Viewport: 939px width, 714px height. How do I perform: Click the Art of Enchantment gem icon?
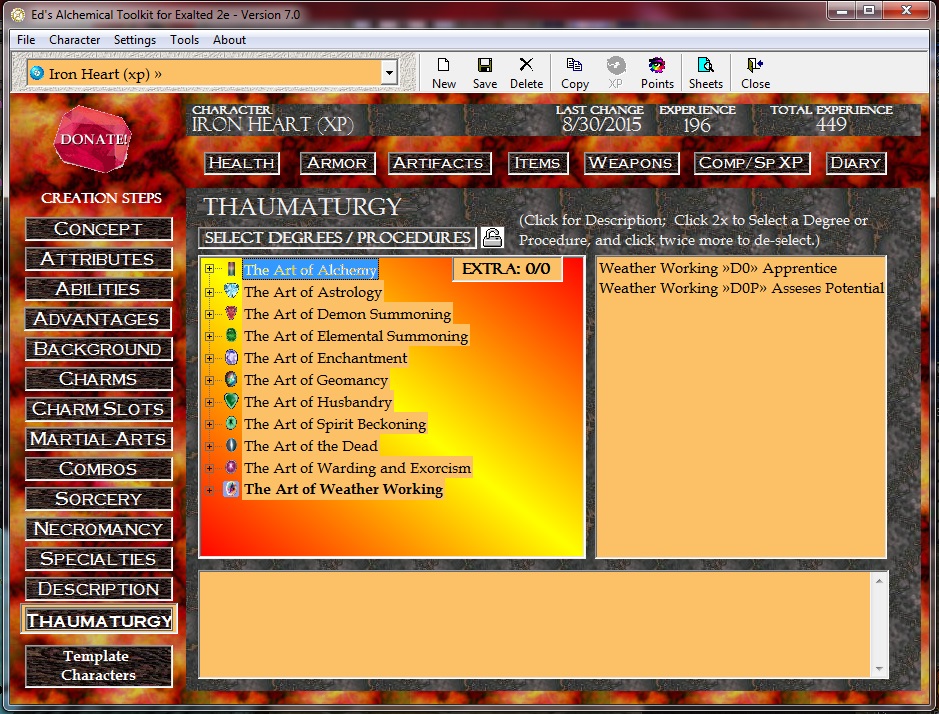[231, 358]
